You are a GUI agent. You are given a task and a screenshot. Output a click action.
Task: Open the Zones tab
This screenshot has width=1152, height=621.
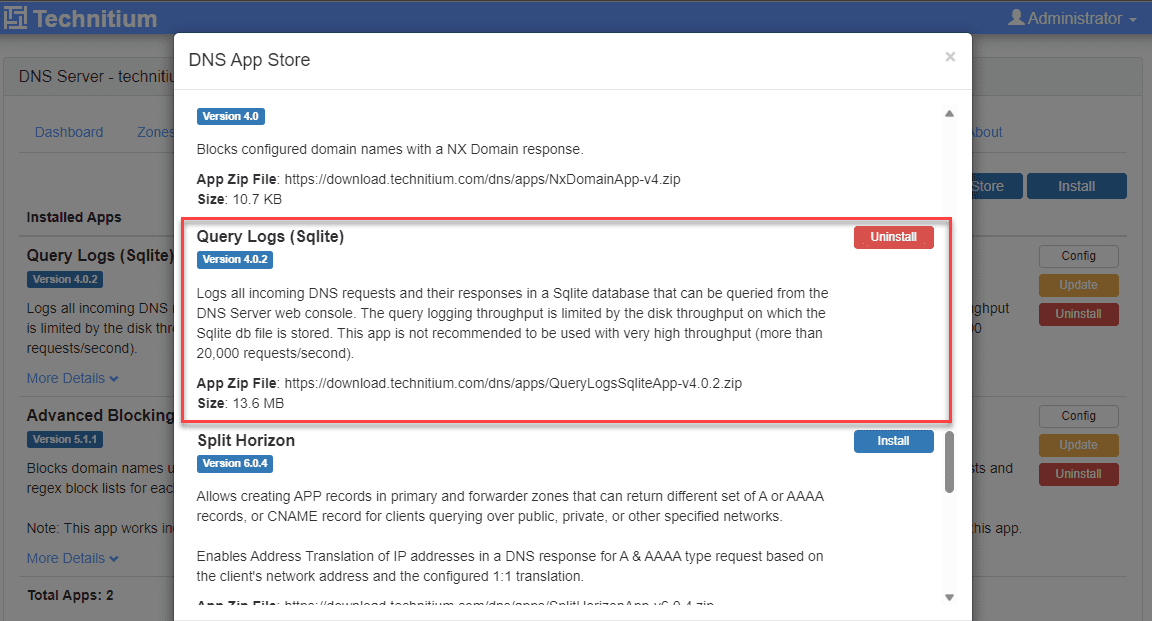click(155, 132)
